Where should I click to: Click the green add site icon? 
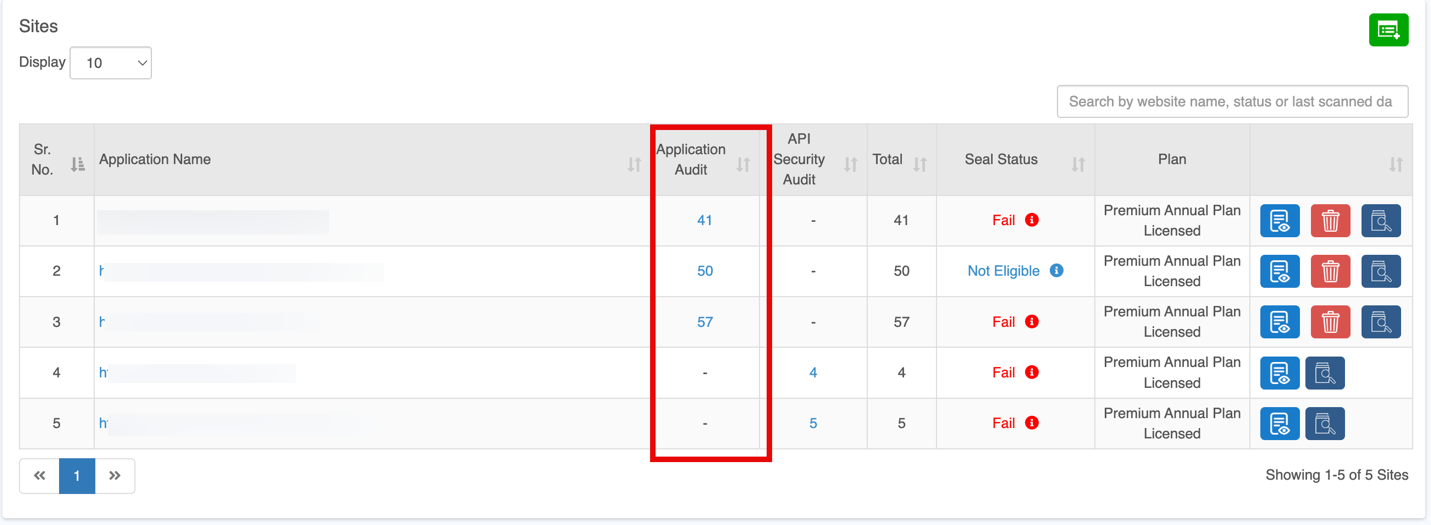[1388, 30]
